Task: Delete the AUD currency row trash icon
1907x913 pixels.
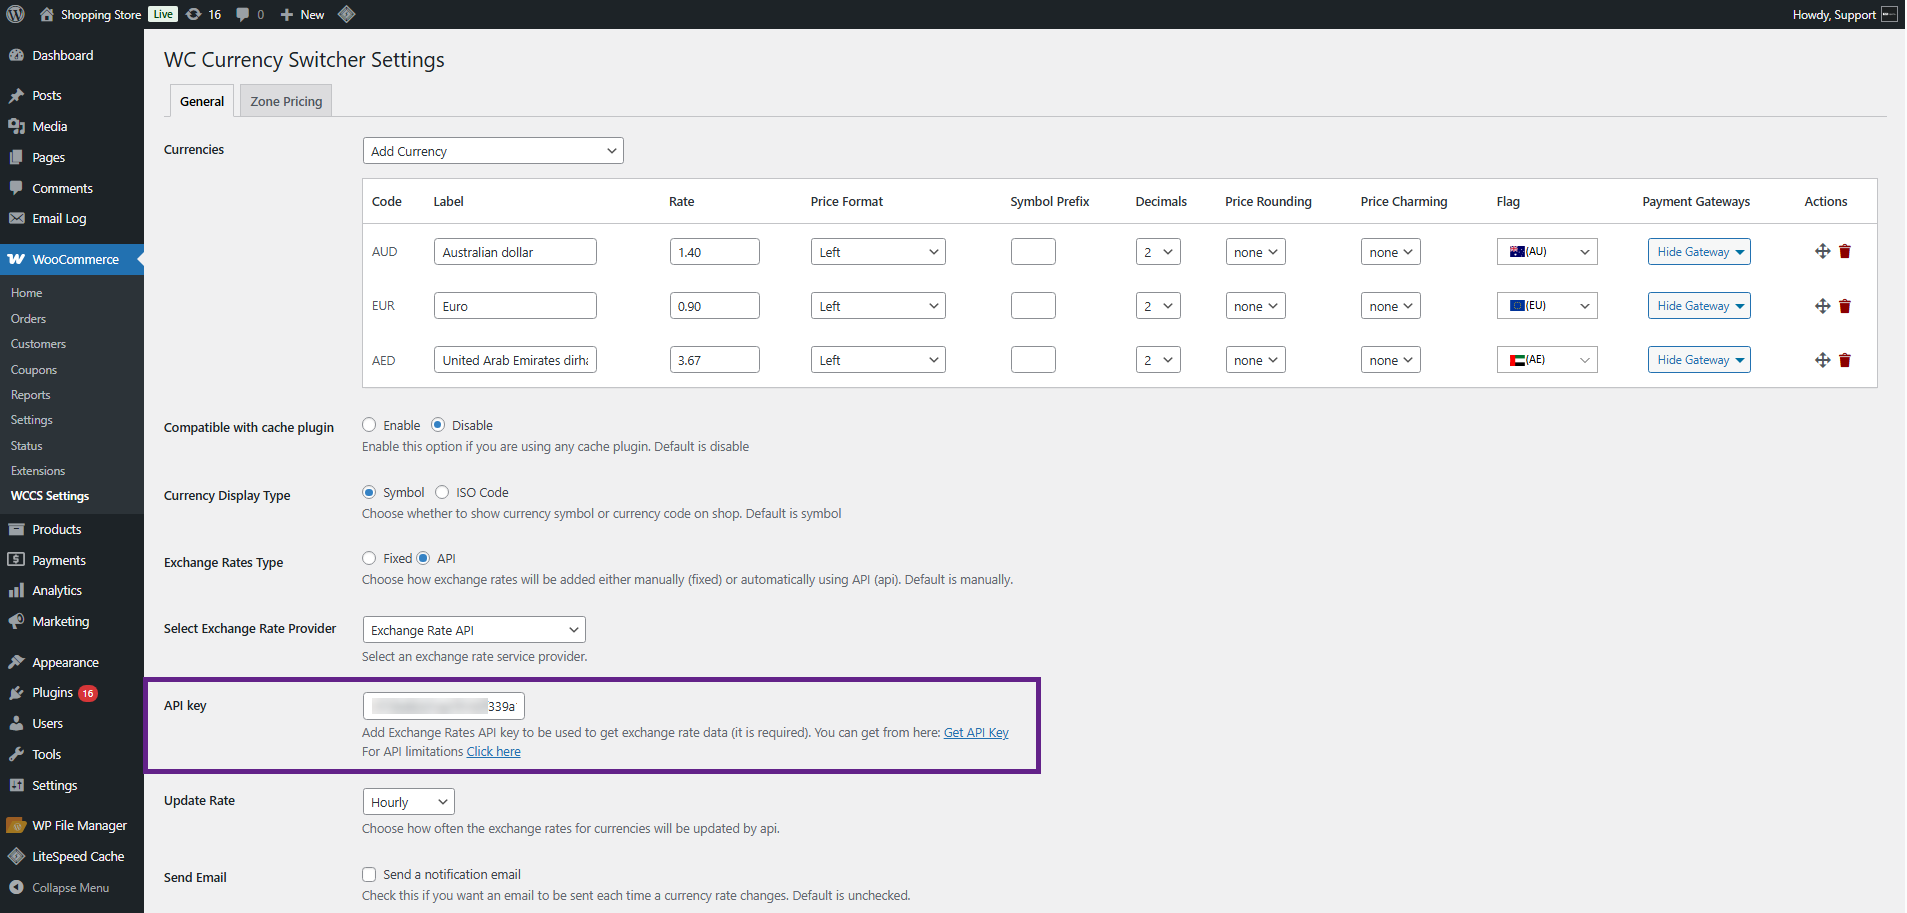Action: [x=1845, y=252]
